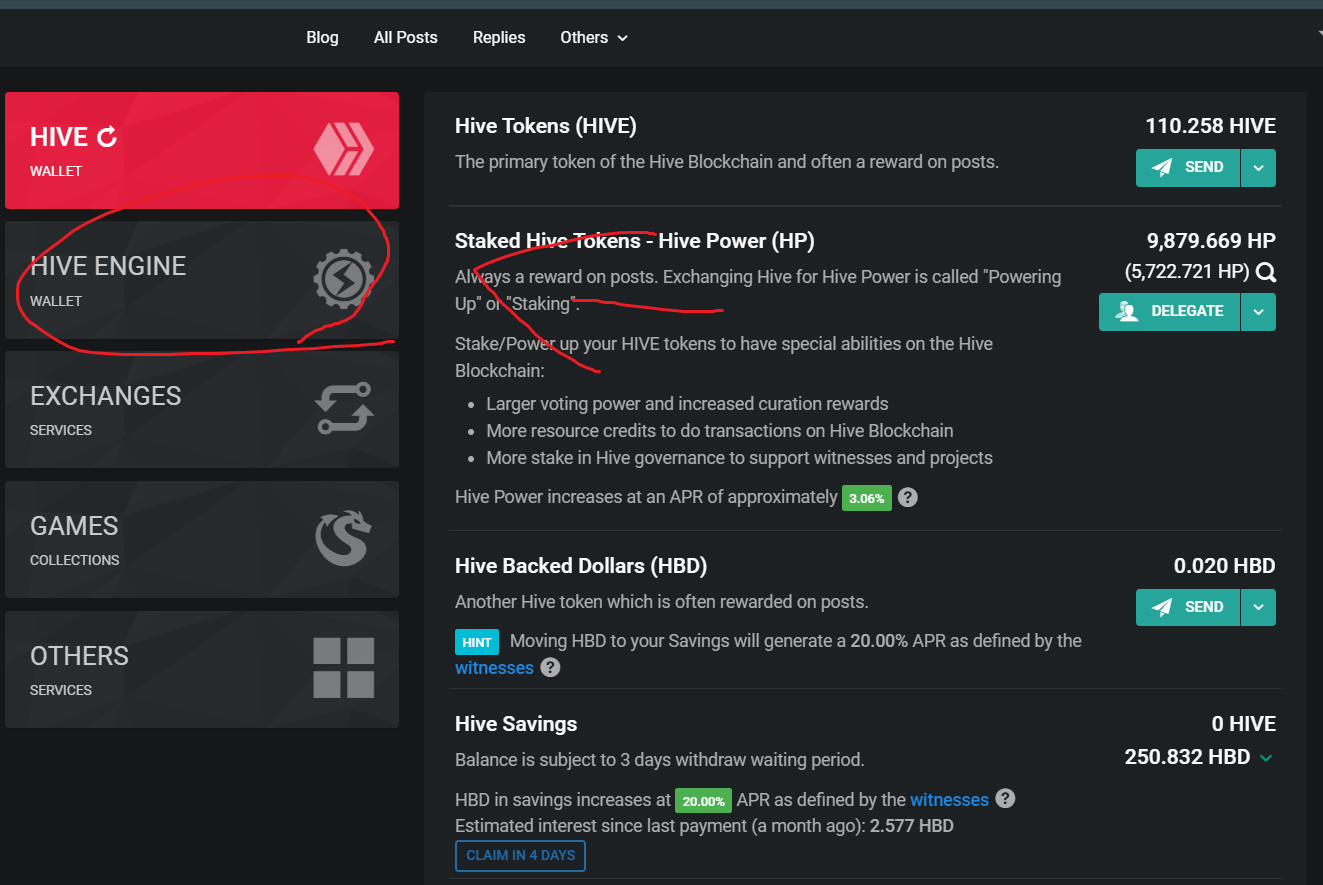Click the 9,879.669 HP balance
The height and width of the screenshot is (885, 1323).
tap(1211, 241)
